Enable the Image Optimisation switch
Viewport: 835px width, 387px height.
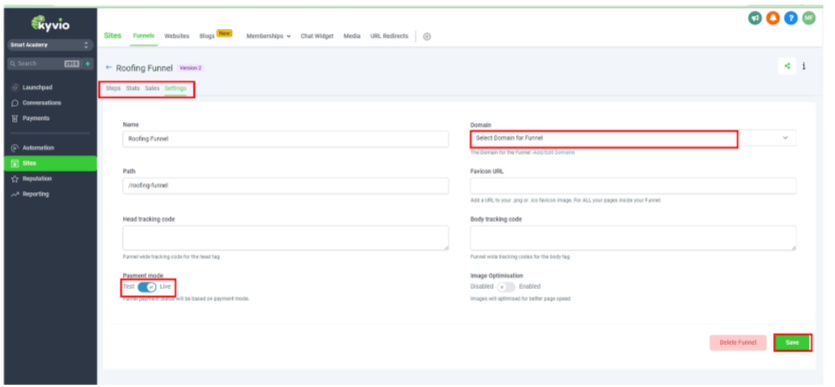coord(506,287)
